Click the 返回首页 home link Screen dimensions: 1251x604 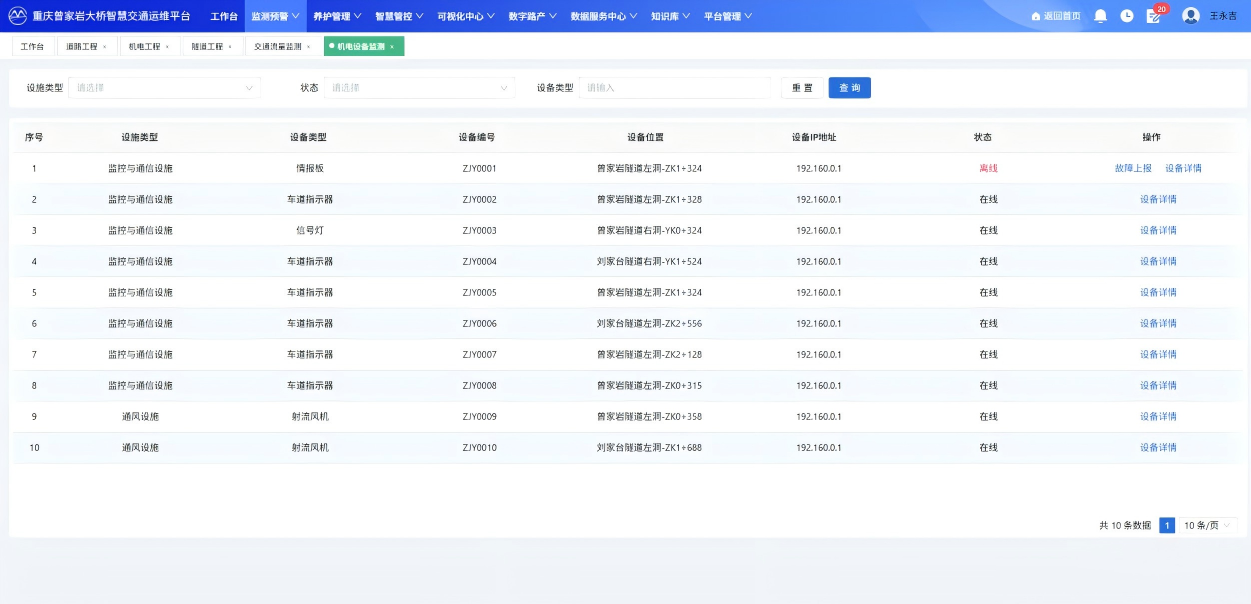1056,16
